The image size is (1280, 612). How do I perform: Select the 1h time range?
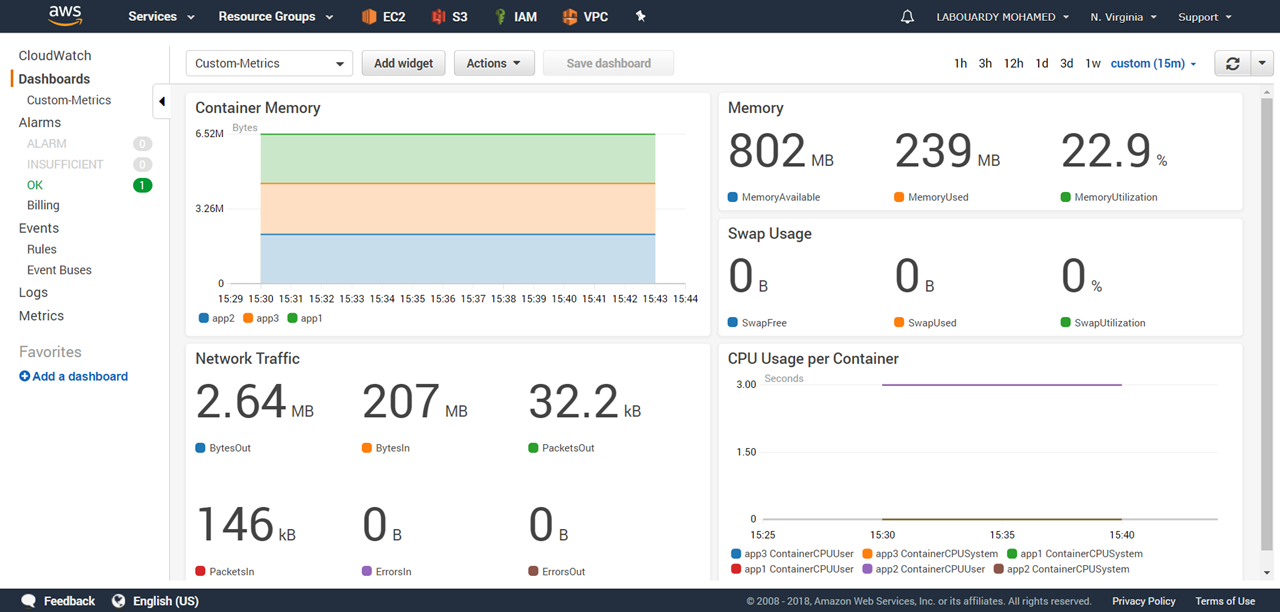(x=960, y=63)
